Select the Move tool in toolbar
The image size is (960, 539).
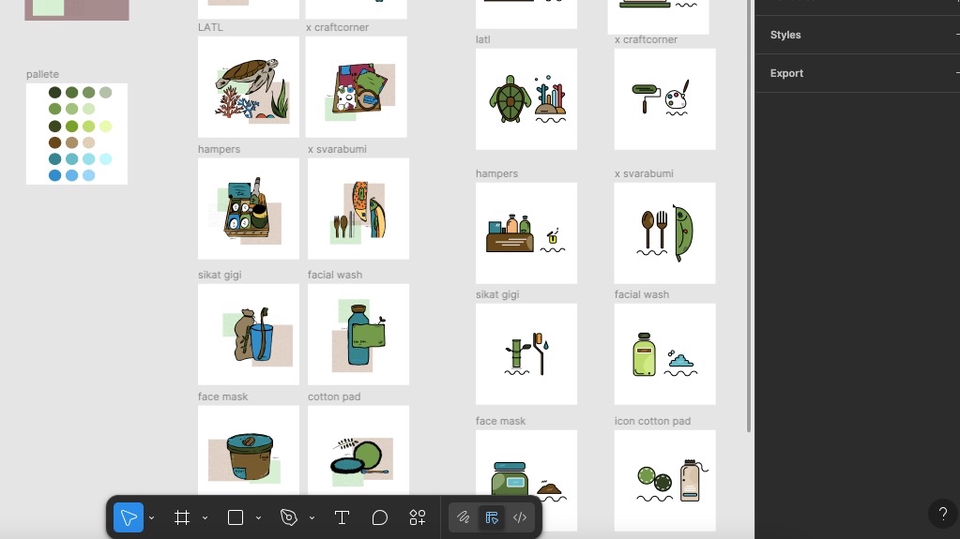click(x=128, y=517)
